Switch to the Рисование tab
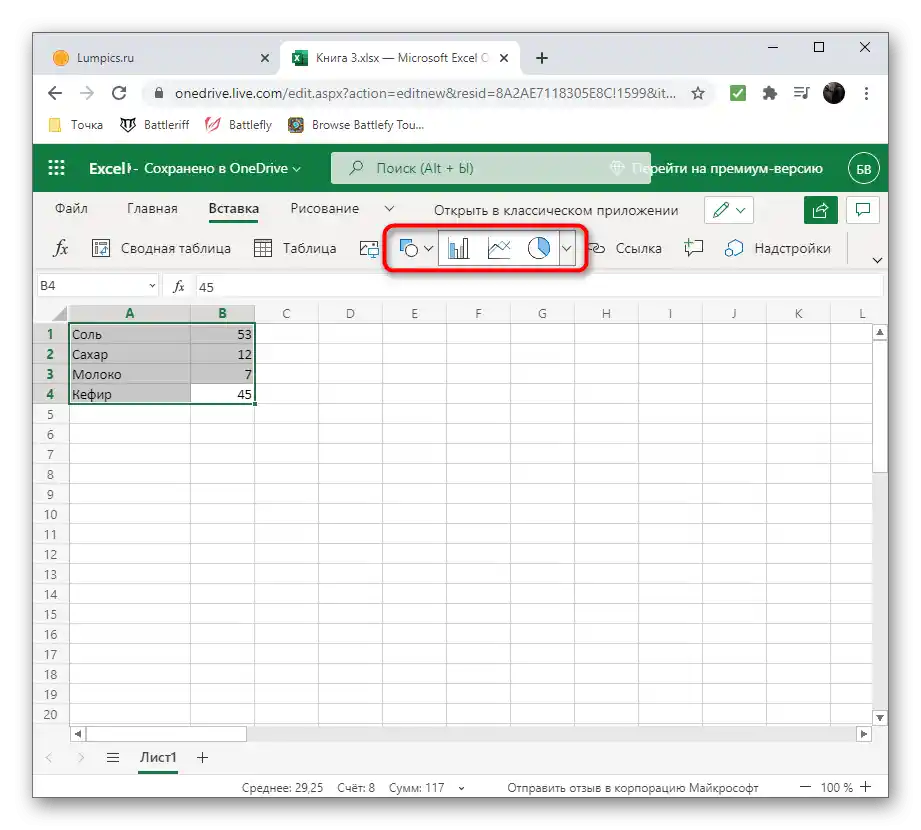This screenshot has width=921, height=830. point(325,209)
